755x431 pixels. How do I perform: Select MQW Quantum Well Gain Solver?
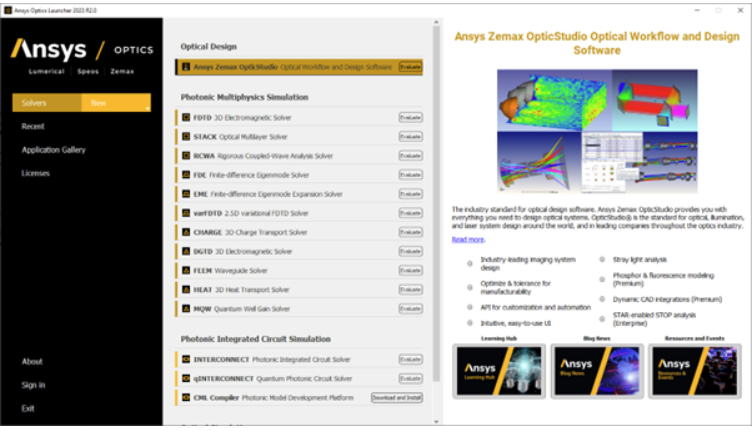tap(299, 309)
